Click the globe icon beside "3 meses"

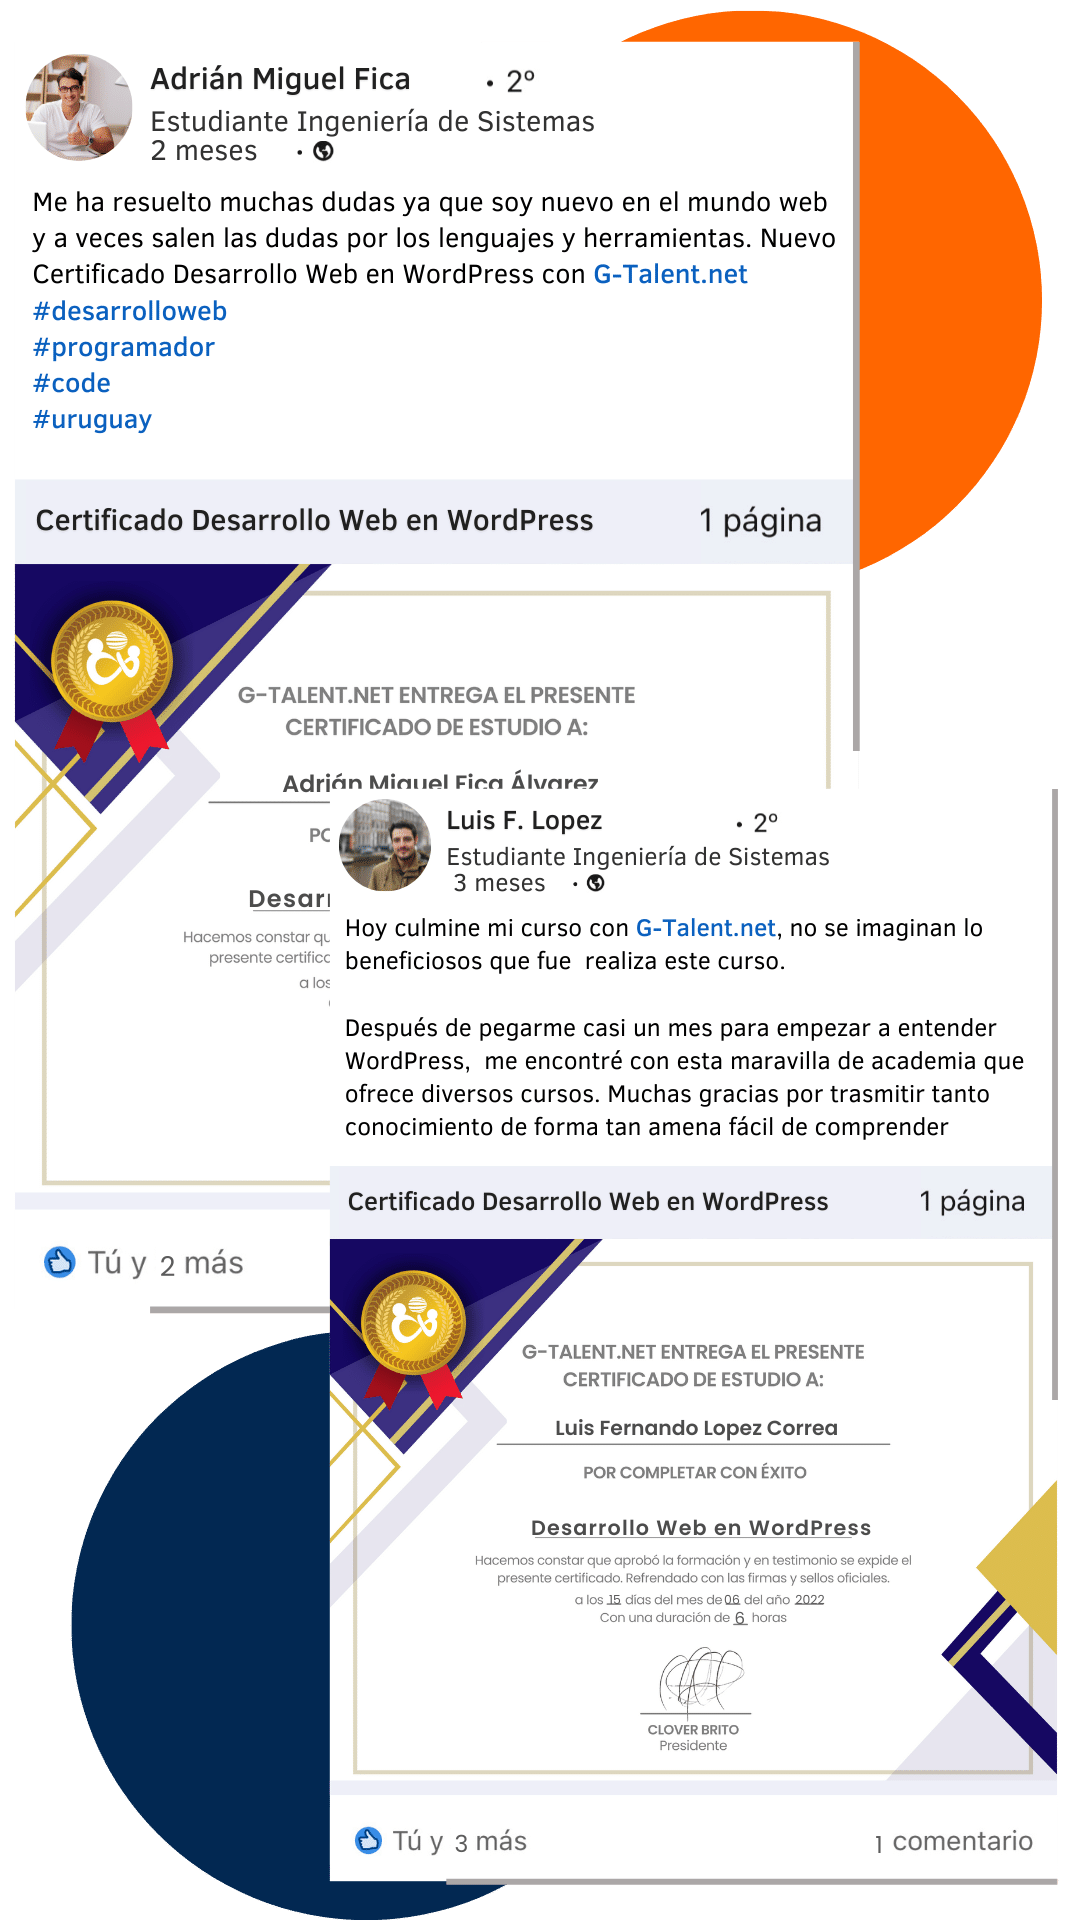pyautogui.click(x=595, y=883)
